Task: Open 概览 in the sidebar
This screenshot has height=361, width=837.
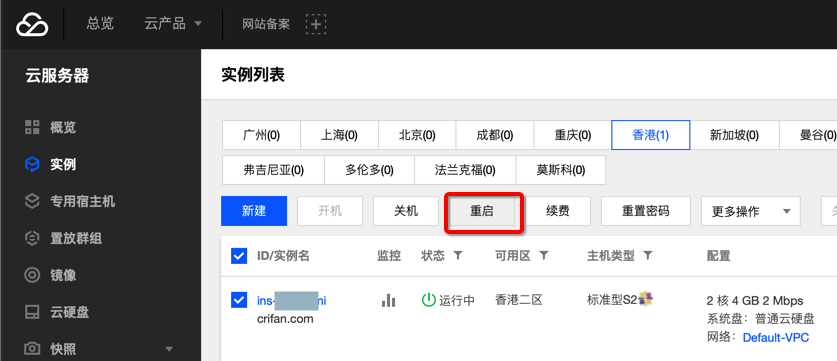Action: tap(63, 127)
